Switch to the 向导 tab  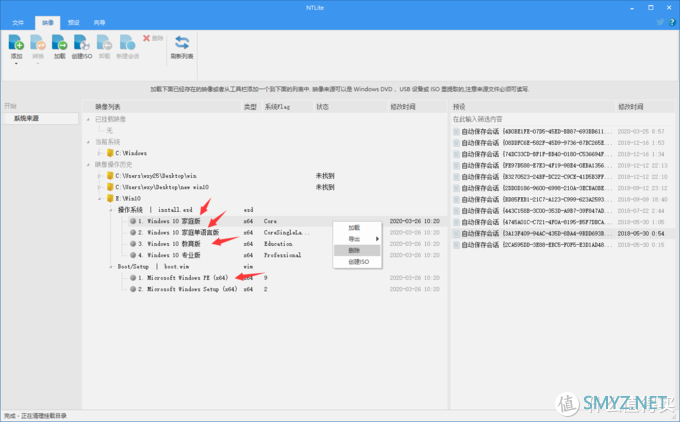point(99,23)
